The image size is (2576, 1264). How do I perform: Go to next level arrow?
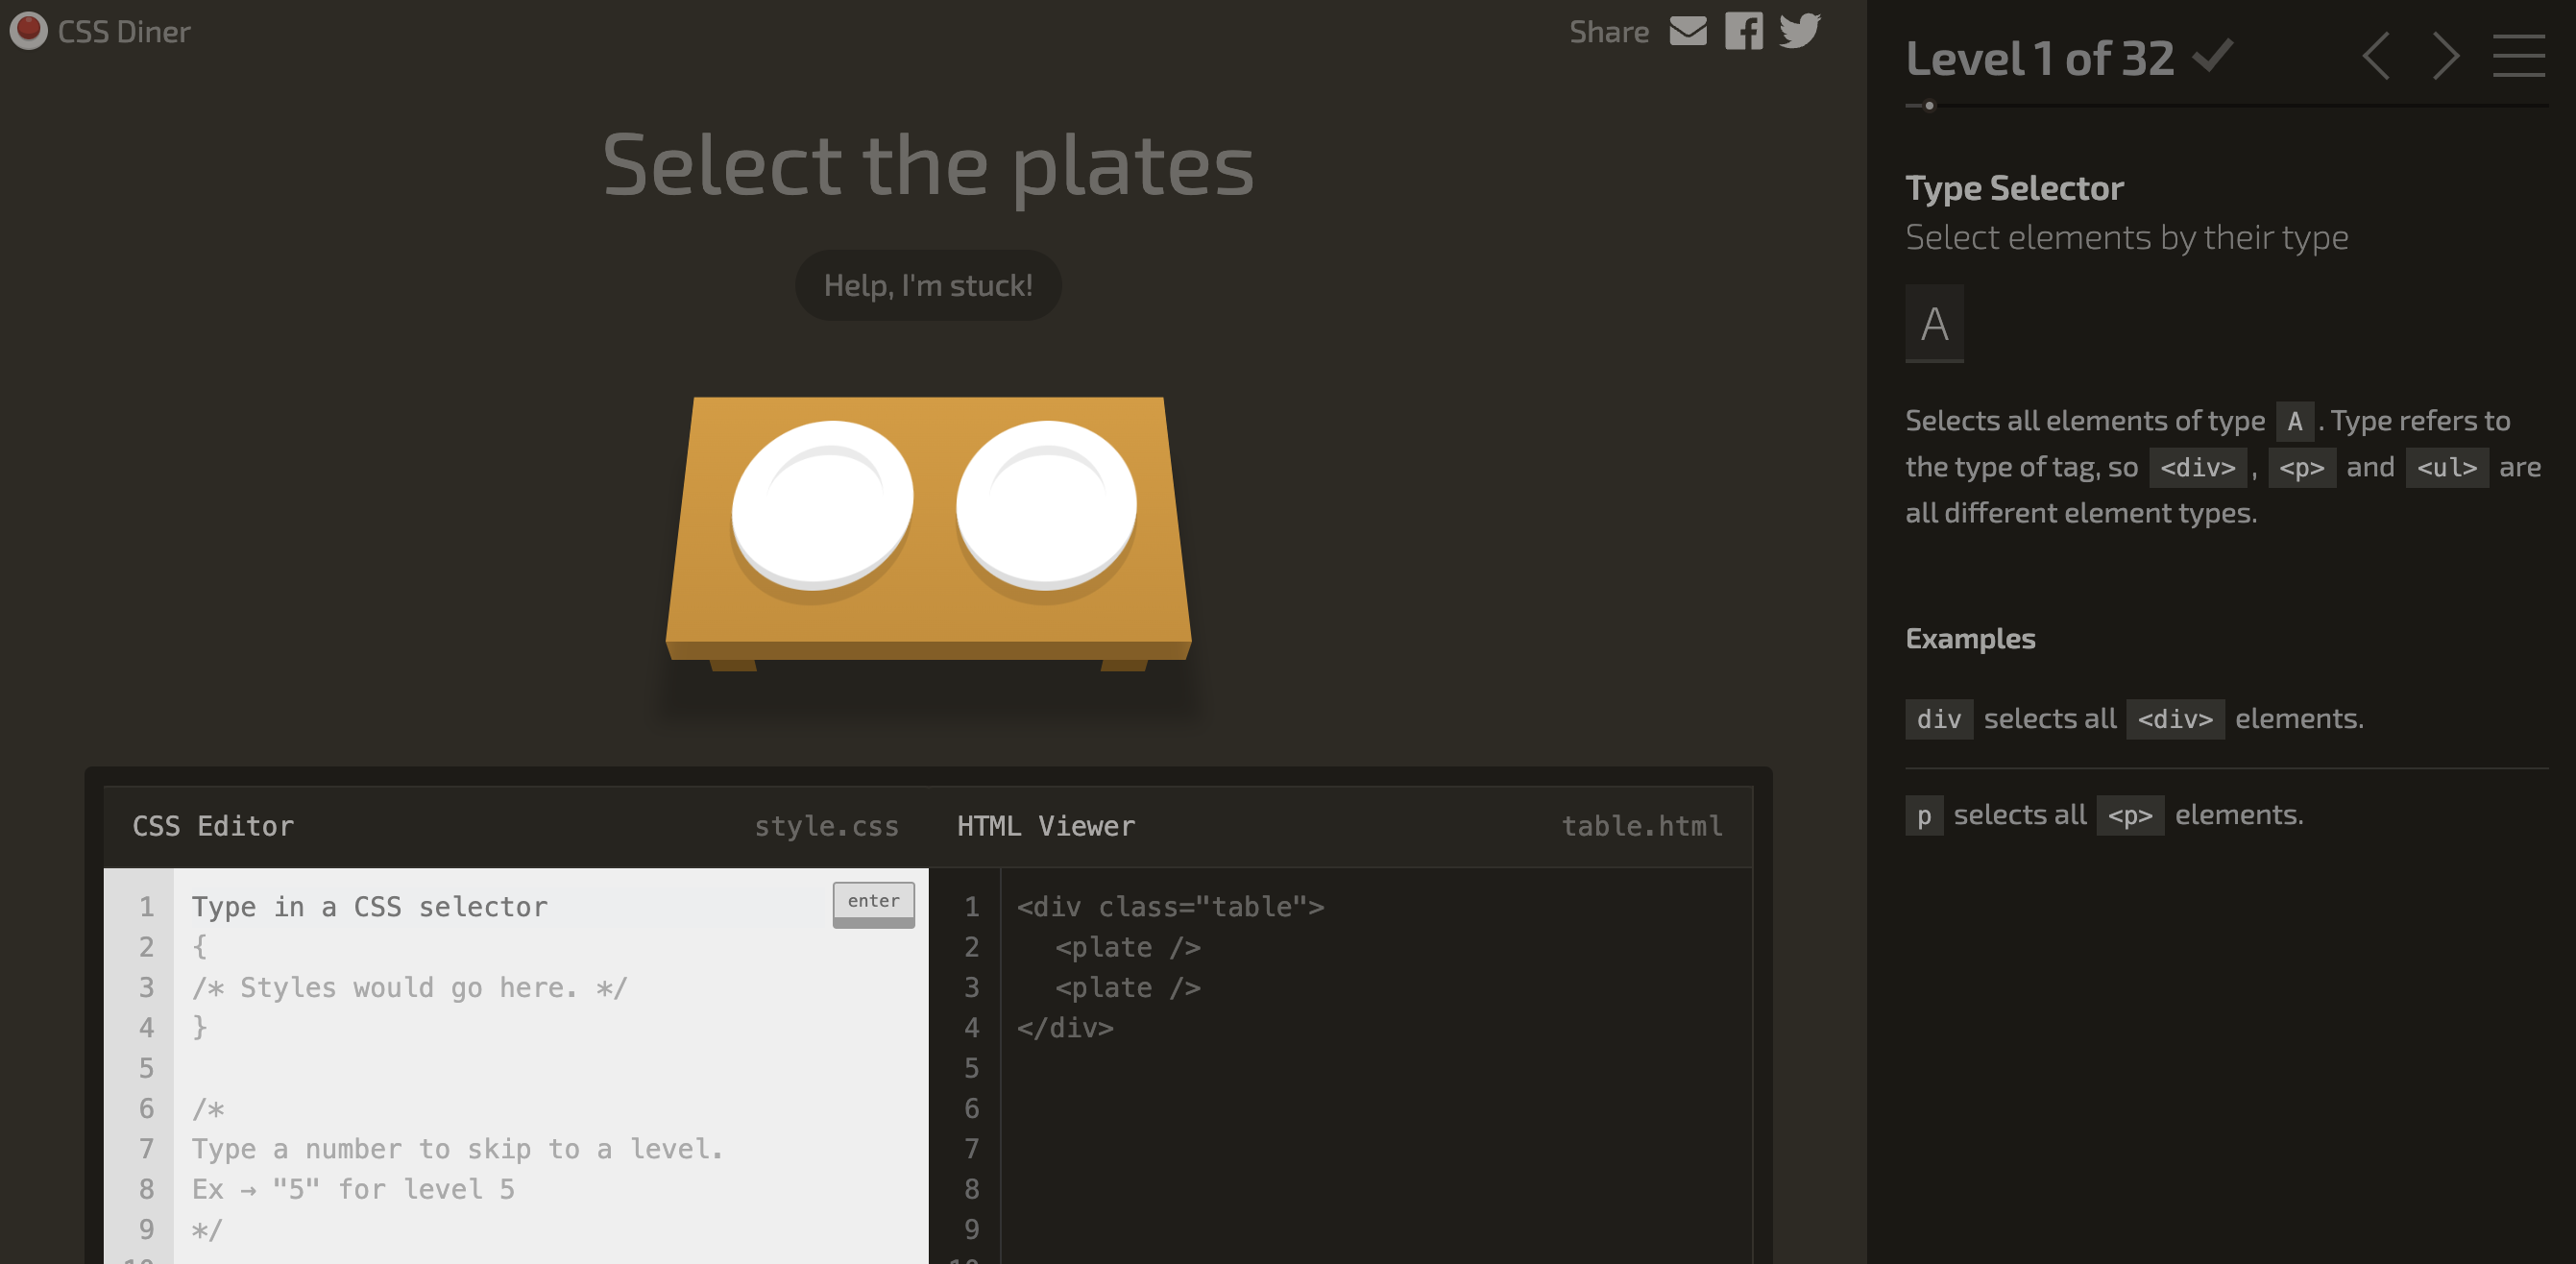[2446, 56]
